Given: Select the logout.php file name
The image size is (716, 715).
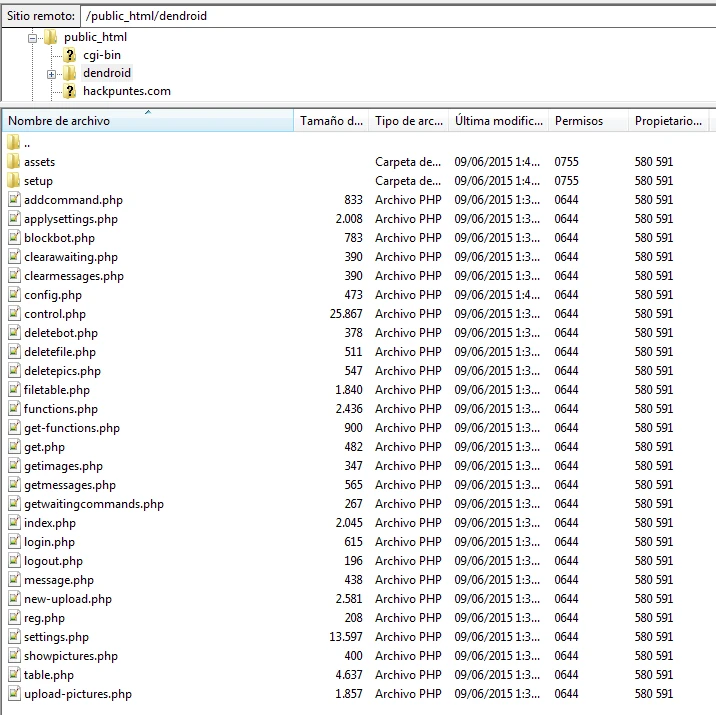Looking at the screenshot, I should pyautogui.click(x=53, y=561).
